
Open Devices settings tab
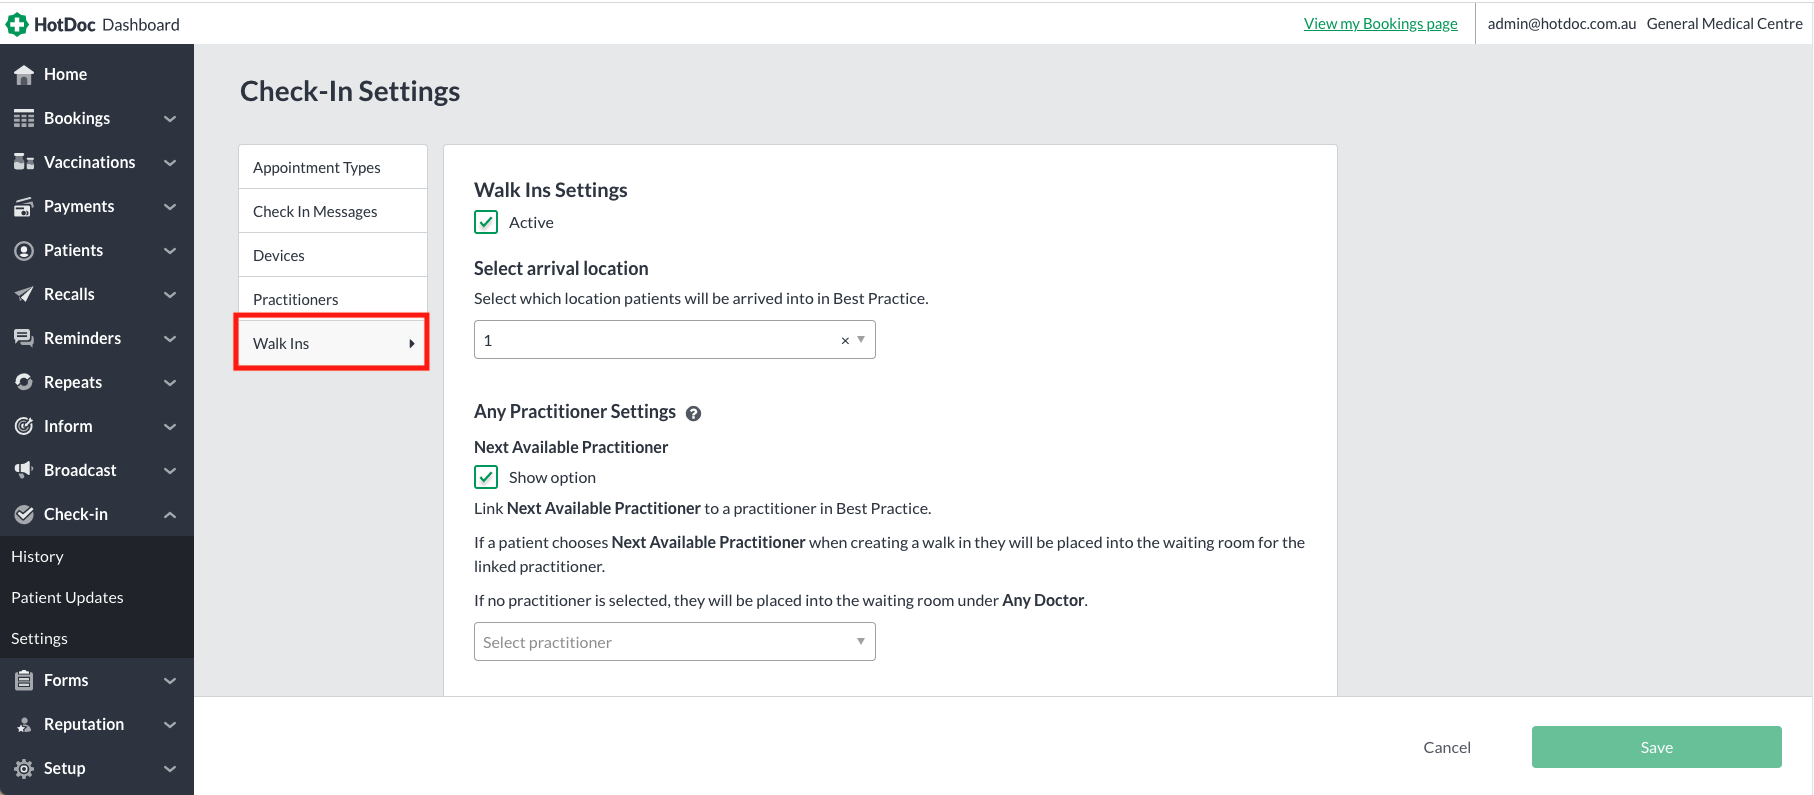tap(333, 255)
